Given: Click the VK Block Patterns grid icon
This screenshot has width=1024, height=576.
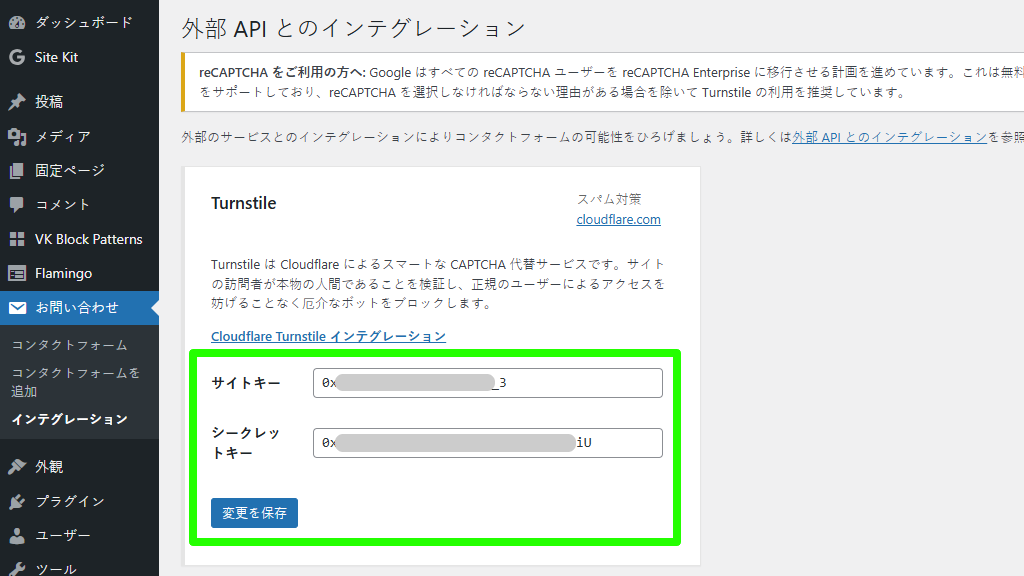Looking at the screenshot, I should click(17, 239).
